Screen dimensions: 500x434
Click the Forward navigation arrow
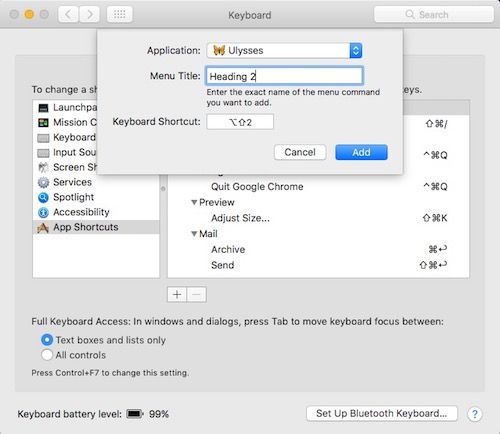89,15
